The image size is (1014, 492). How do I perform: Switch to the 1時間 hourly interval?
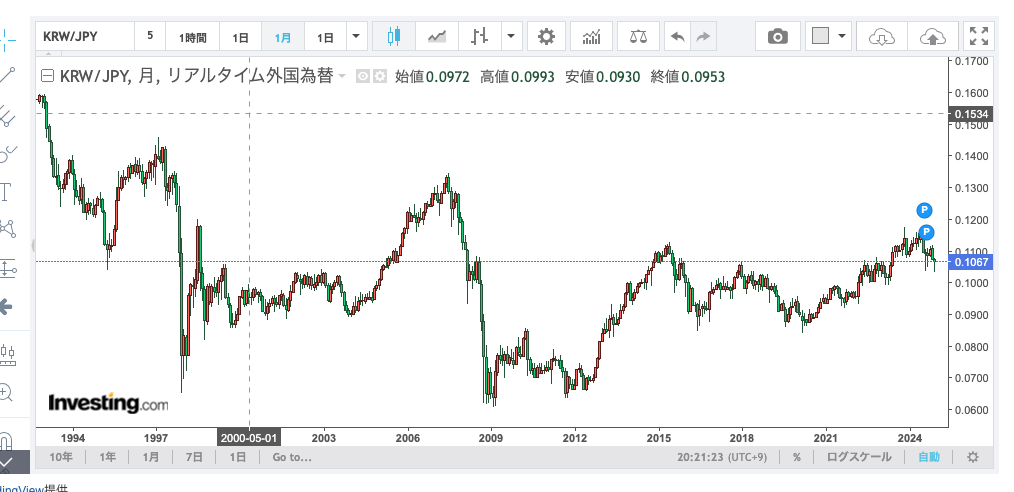pos(193,37)
